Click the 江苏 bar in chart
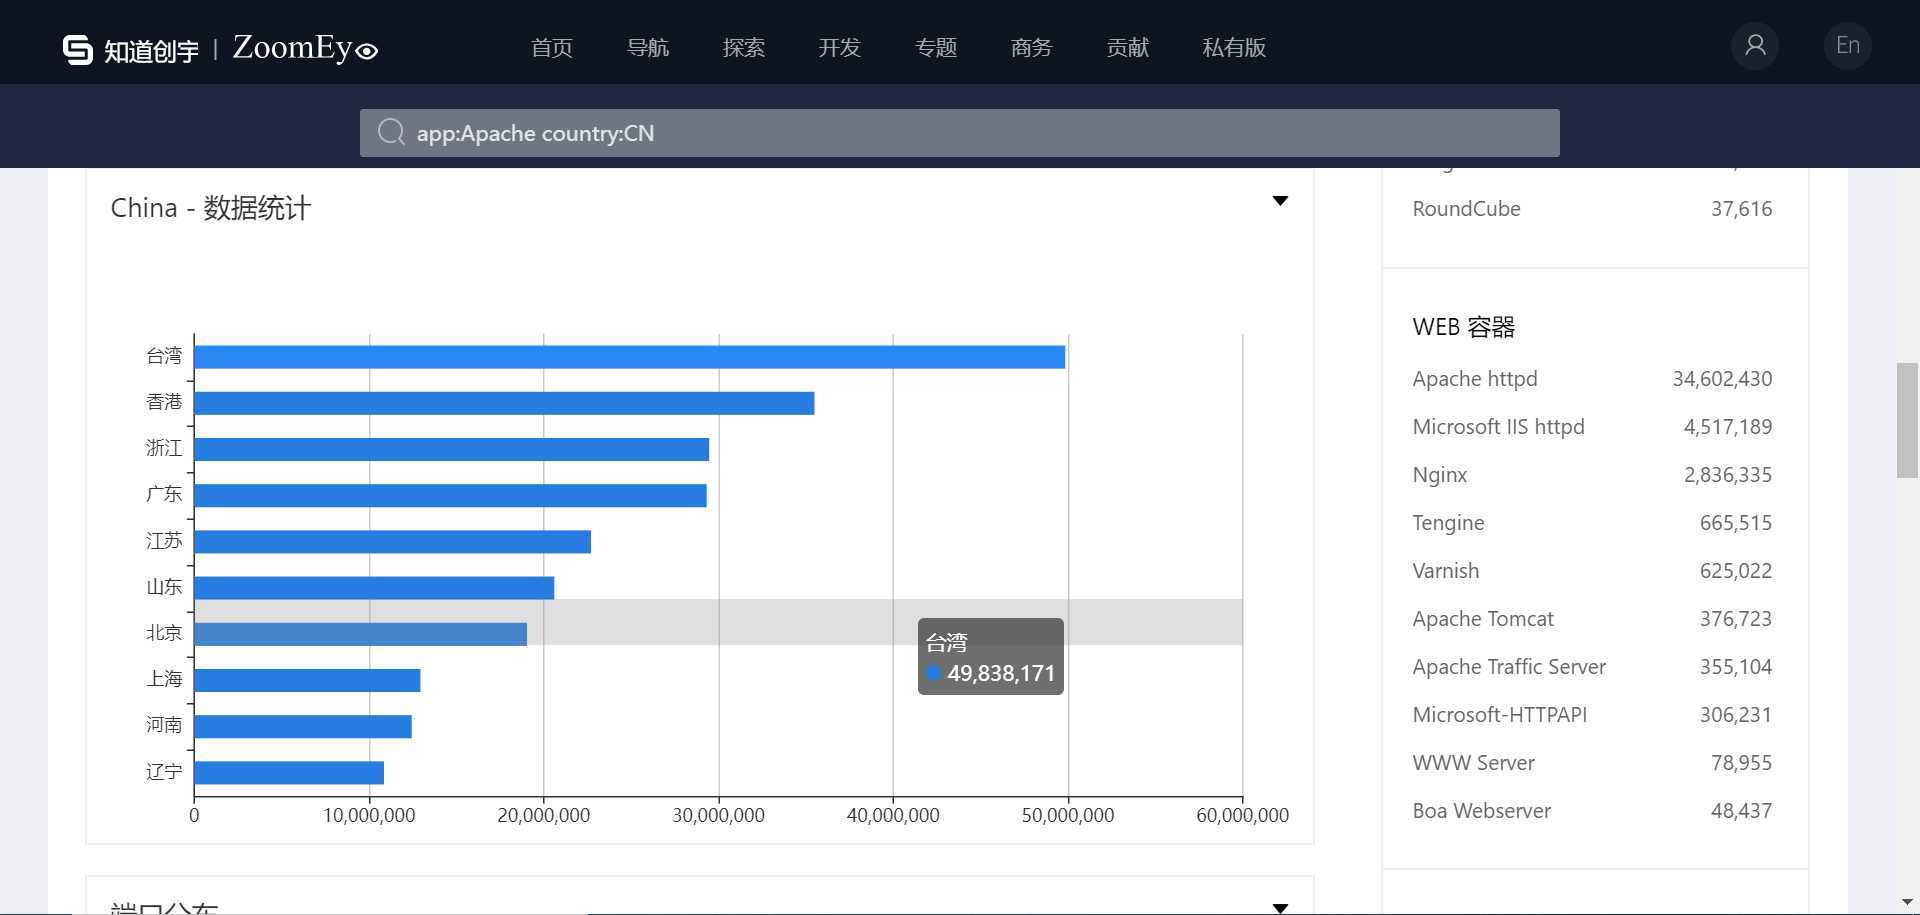Screen dimensions: 1920x915 pyautogui.click(x=393, y=541)
